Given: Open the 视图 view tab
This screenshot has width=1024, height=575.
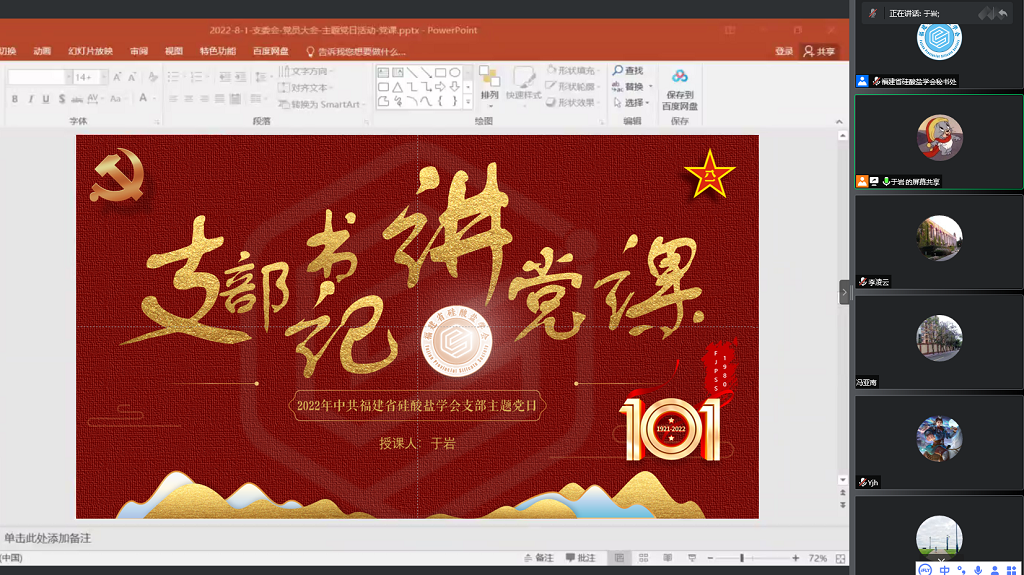Looking at the screenshot, I should tap(174, 51).
